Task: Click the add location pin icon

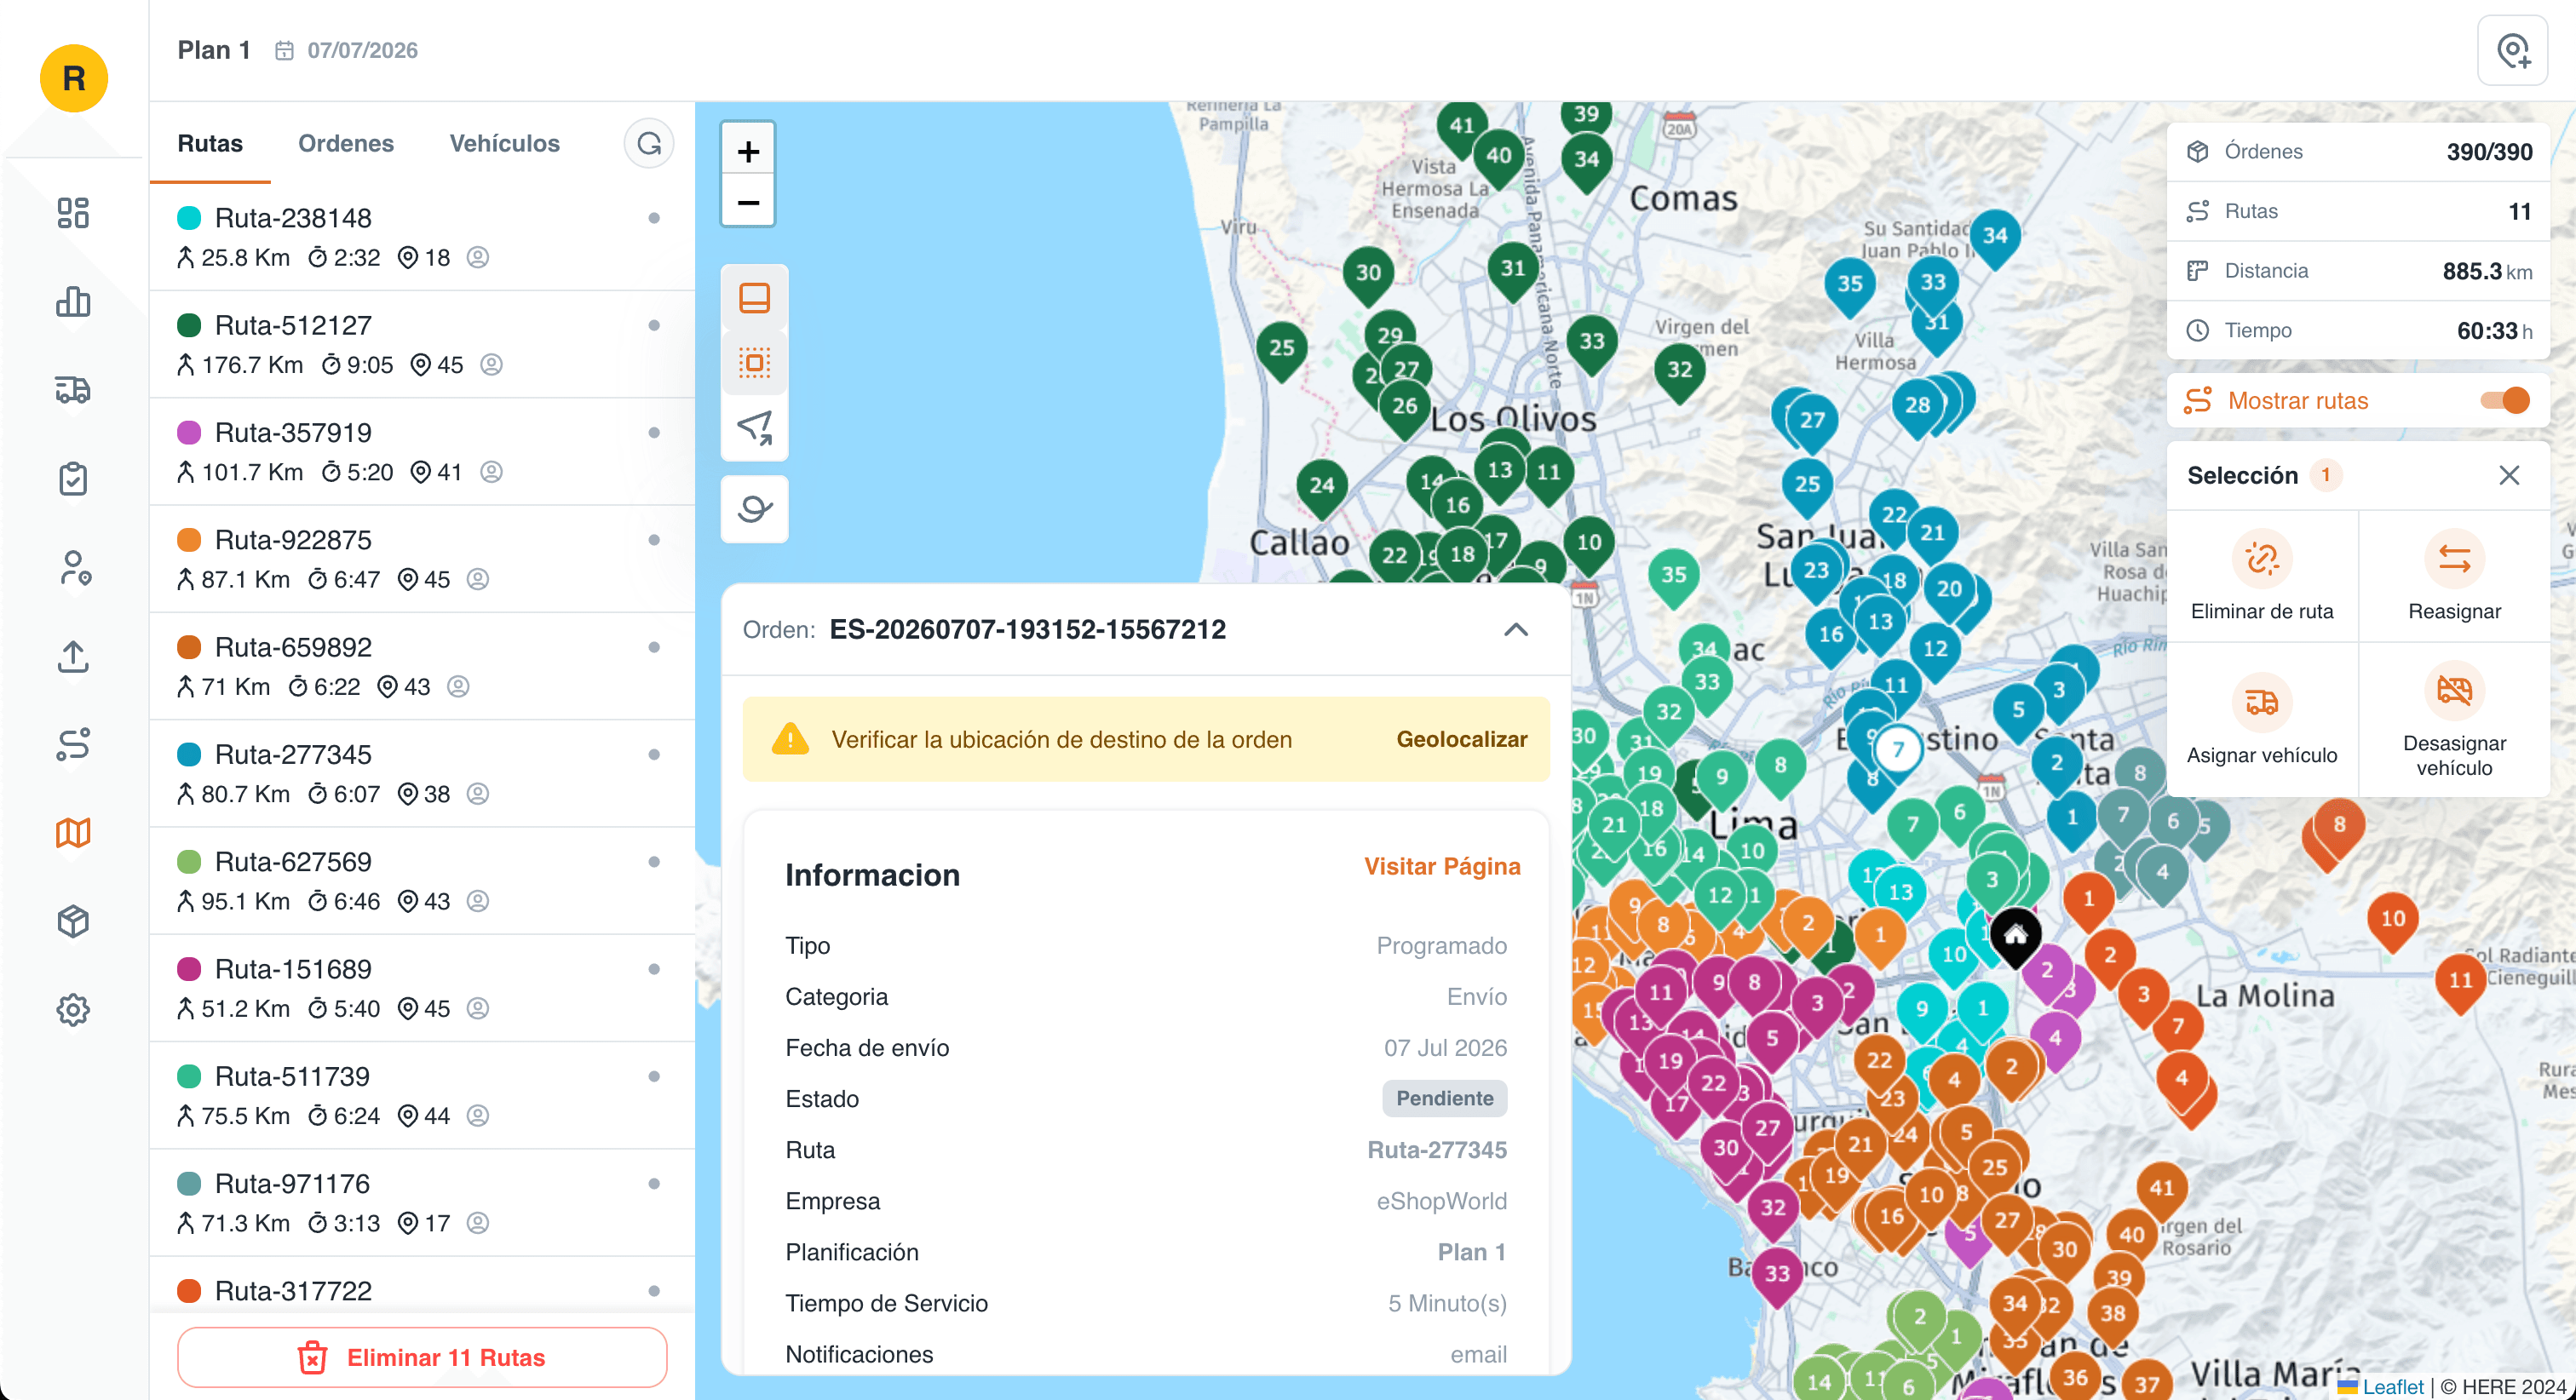Action: coord(2512,51)
